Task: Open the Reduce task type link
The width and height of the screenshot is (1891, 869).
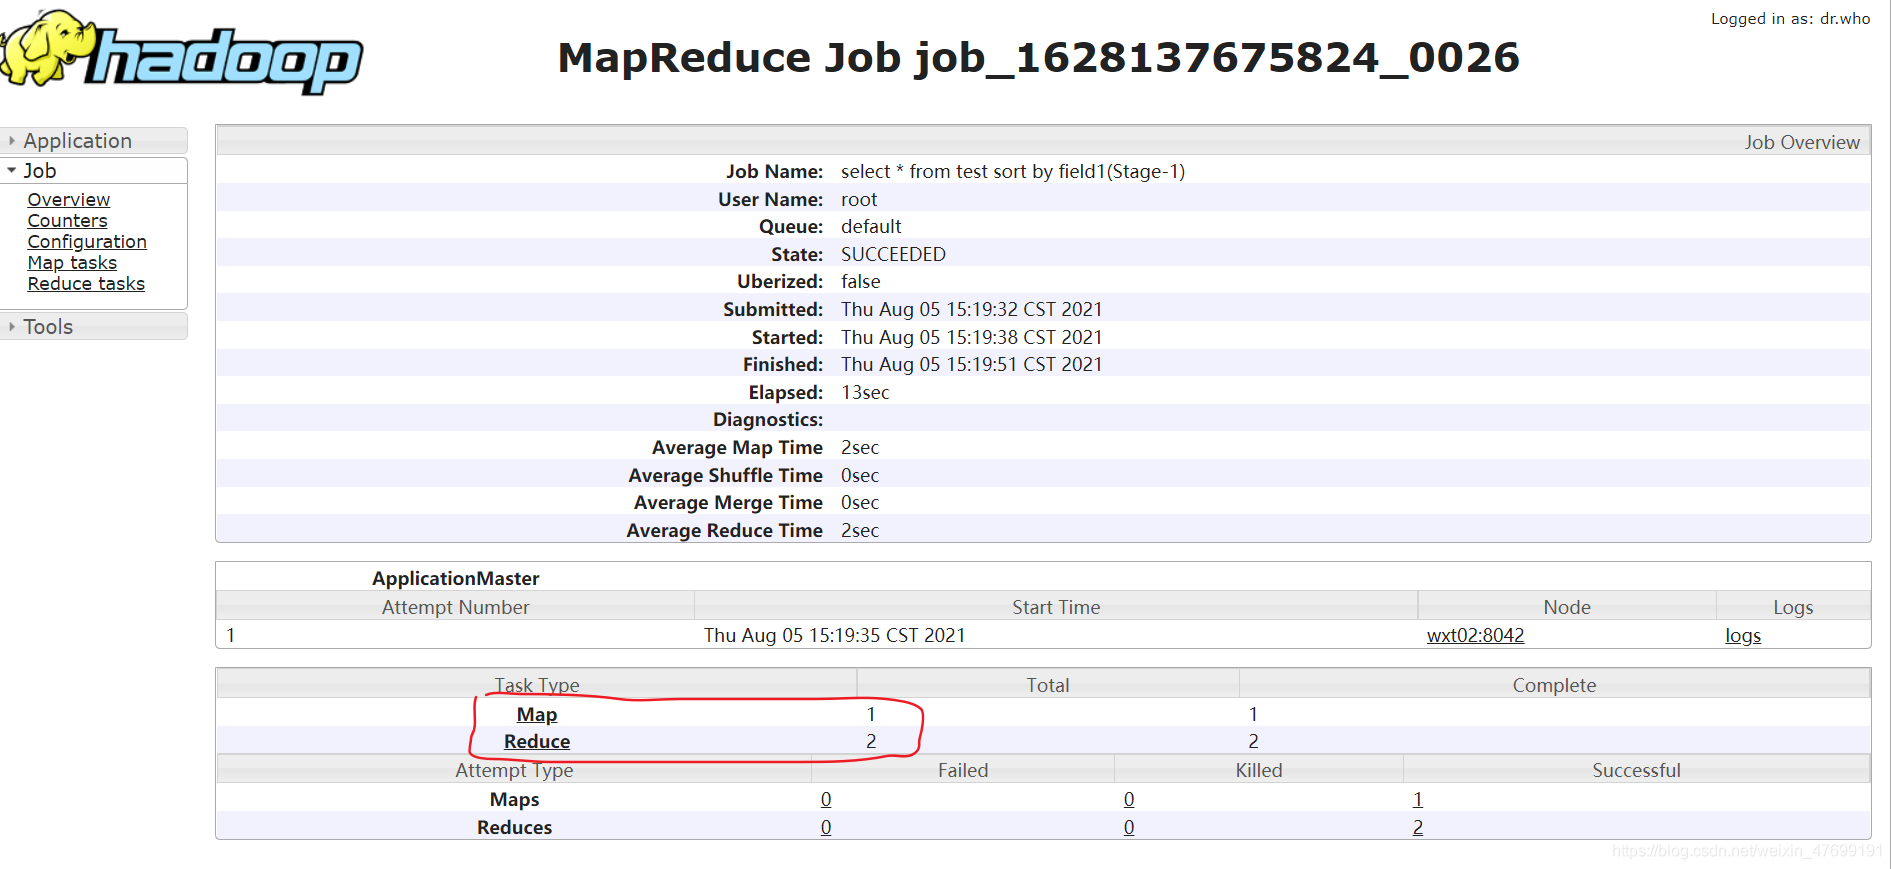Action: pyautogui.click(x=537, y=742)
